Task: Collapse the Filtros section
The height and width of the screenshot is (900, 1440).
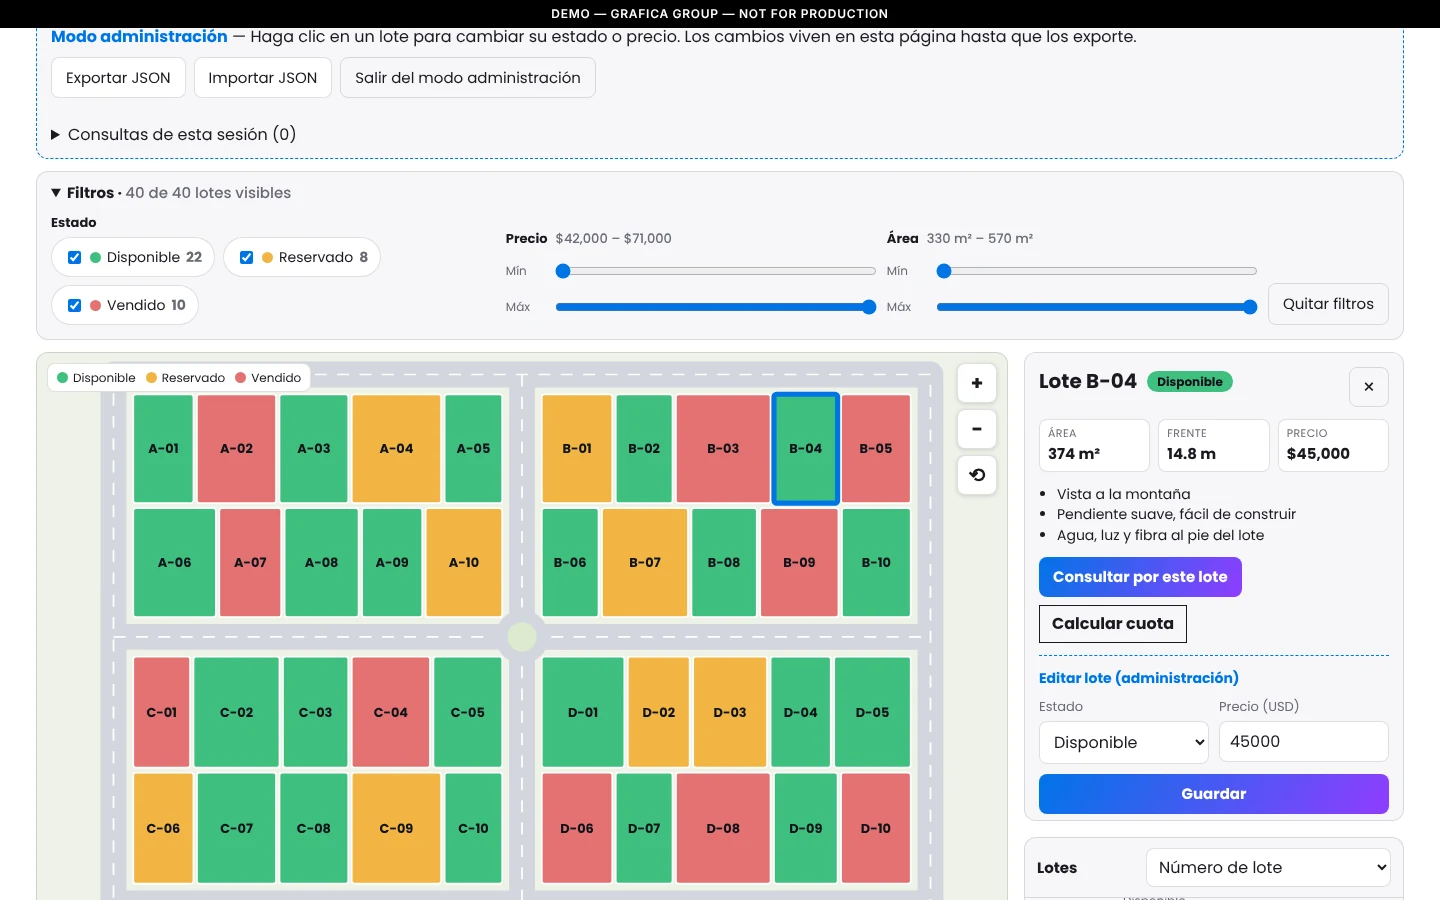Action: coord(171,193)
